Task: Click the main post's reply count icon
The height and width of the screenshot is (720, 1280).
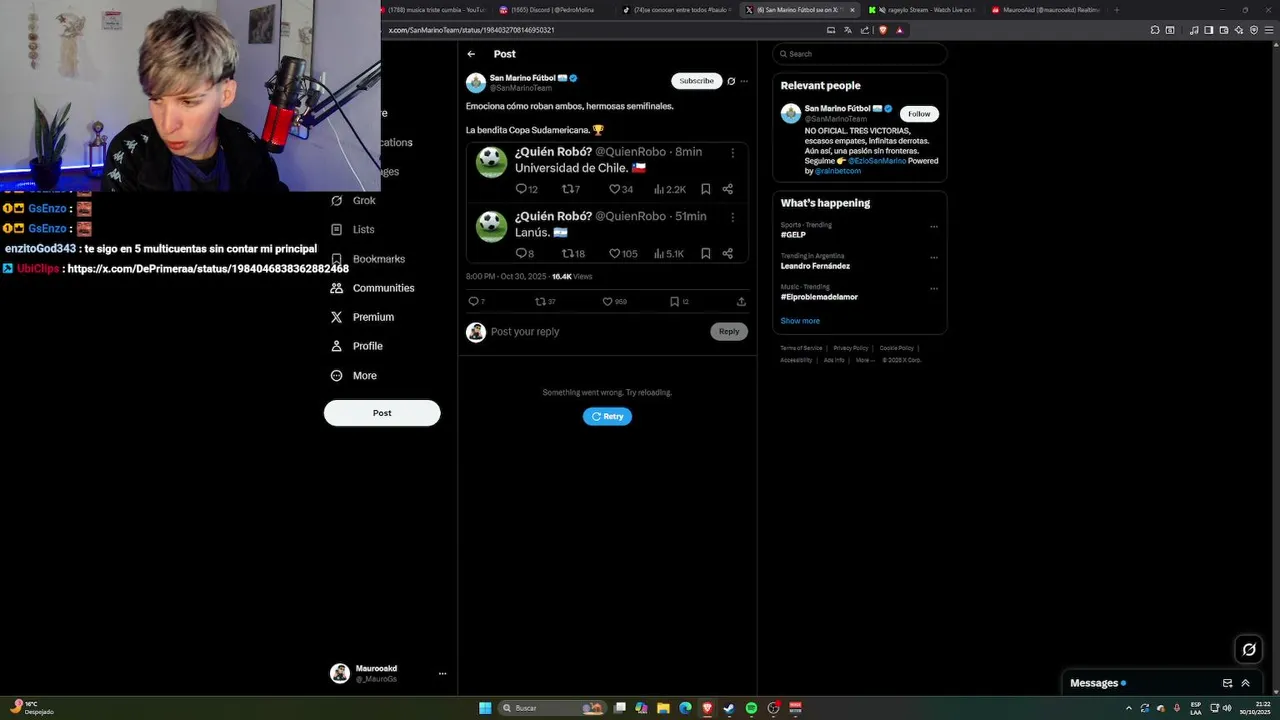Action: [473, 301]
